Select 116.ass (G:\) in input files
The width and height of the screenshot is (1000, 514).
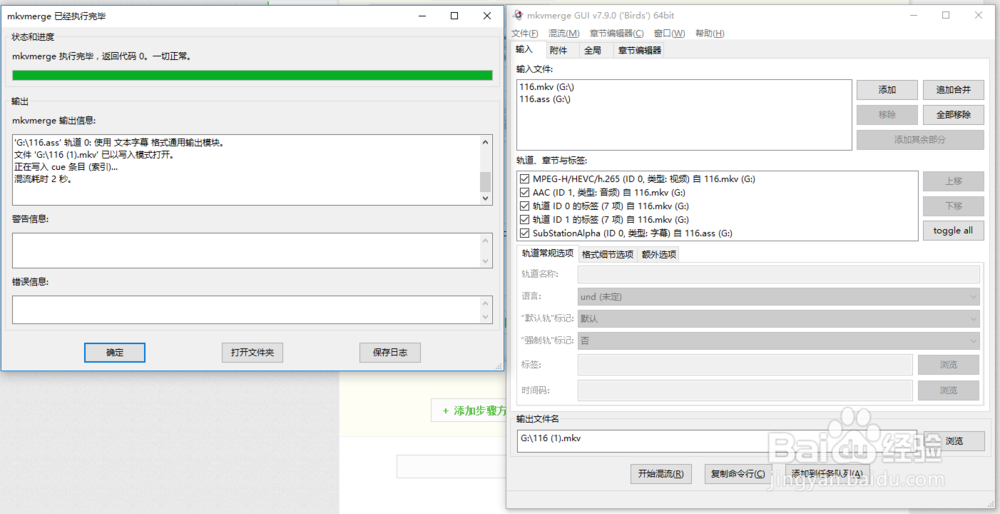[545, 99]
